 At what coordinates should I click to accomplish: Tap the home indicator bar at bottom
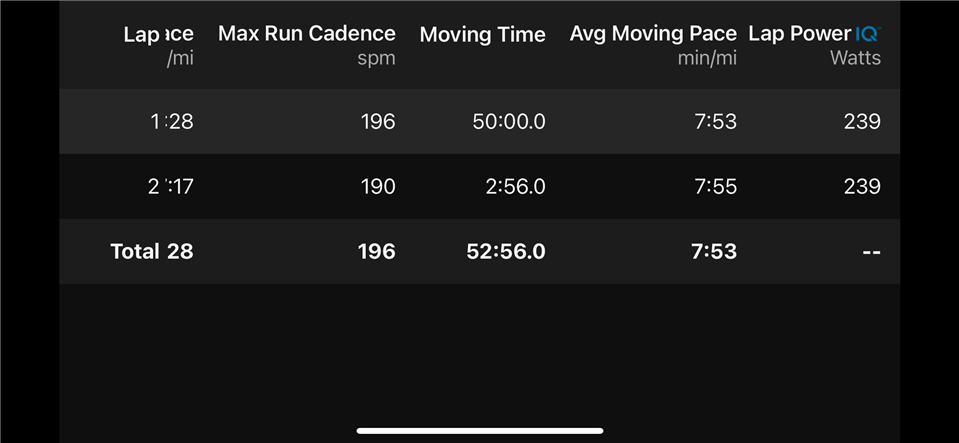480,431
